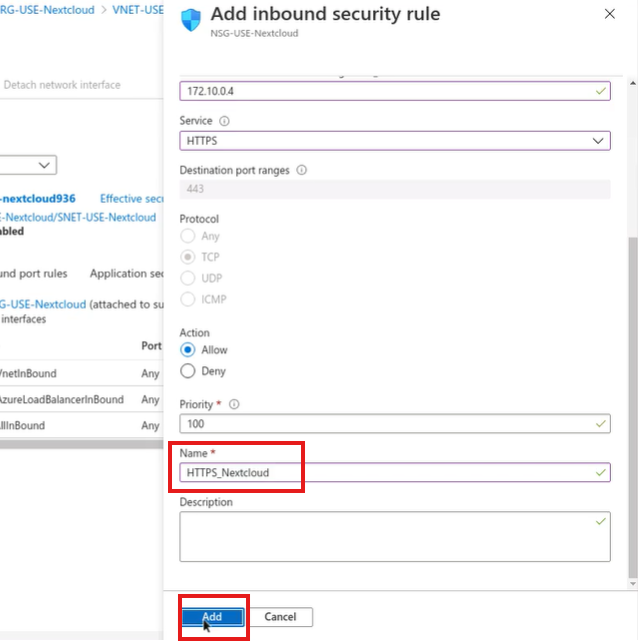Click the Description text area
638x642 pixels.
tap(395, 536)
